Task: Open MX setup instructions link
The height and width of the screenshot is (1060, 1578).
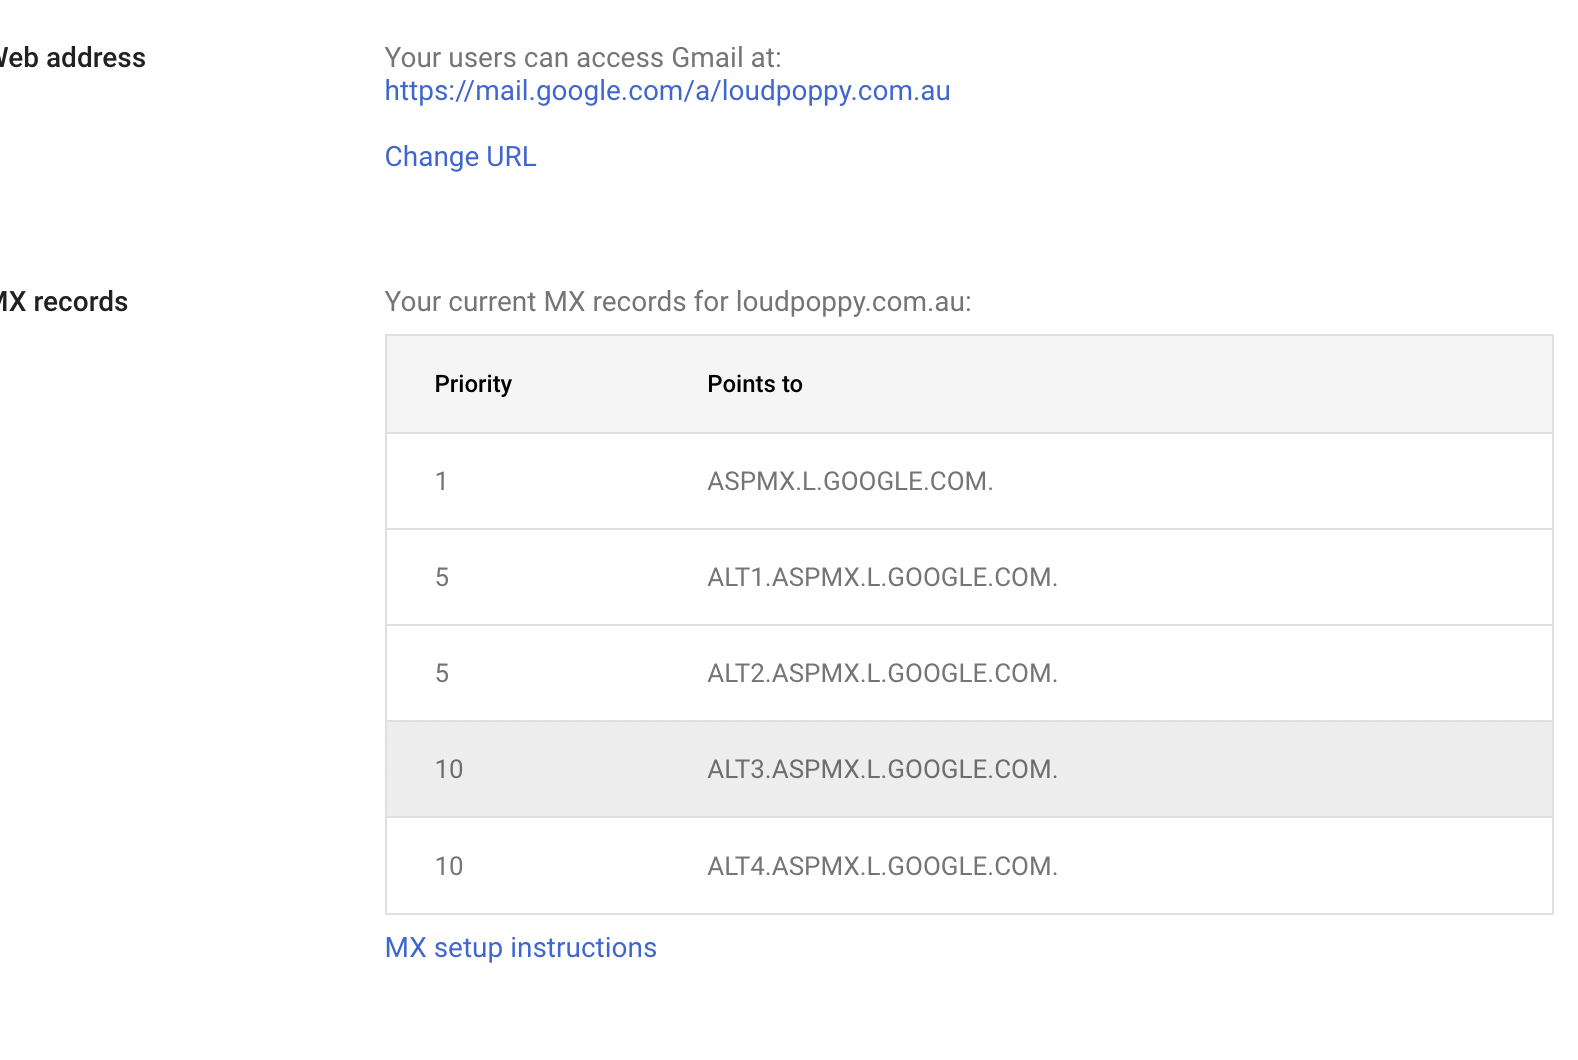Action: click(520, 948)
